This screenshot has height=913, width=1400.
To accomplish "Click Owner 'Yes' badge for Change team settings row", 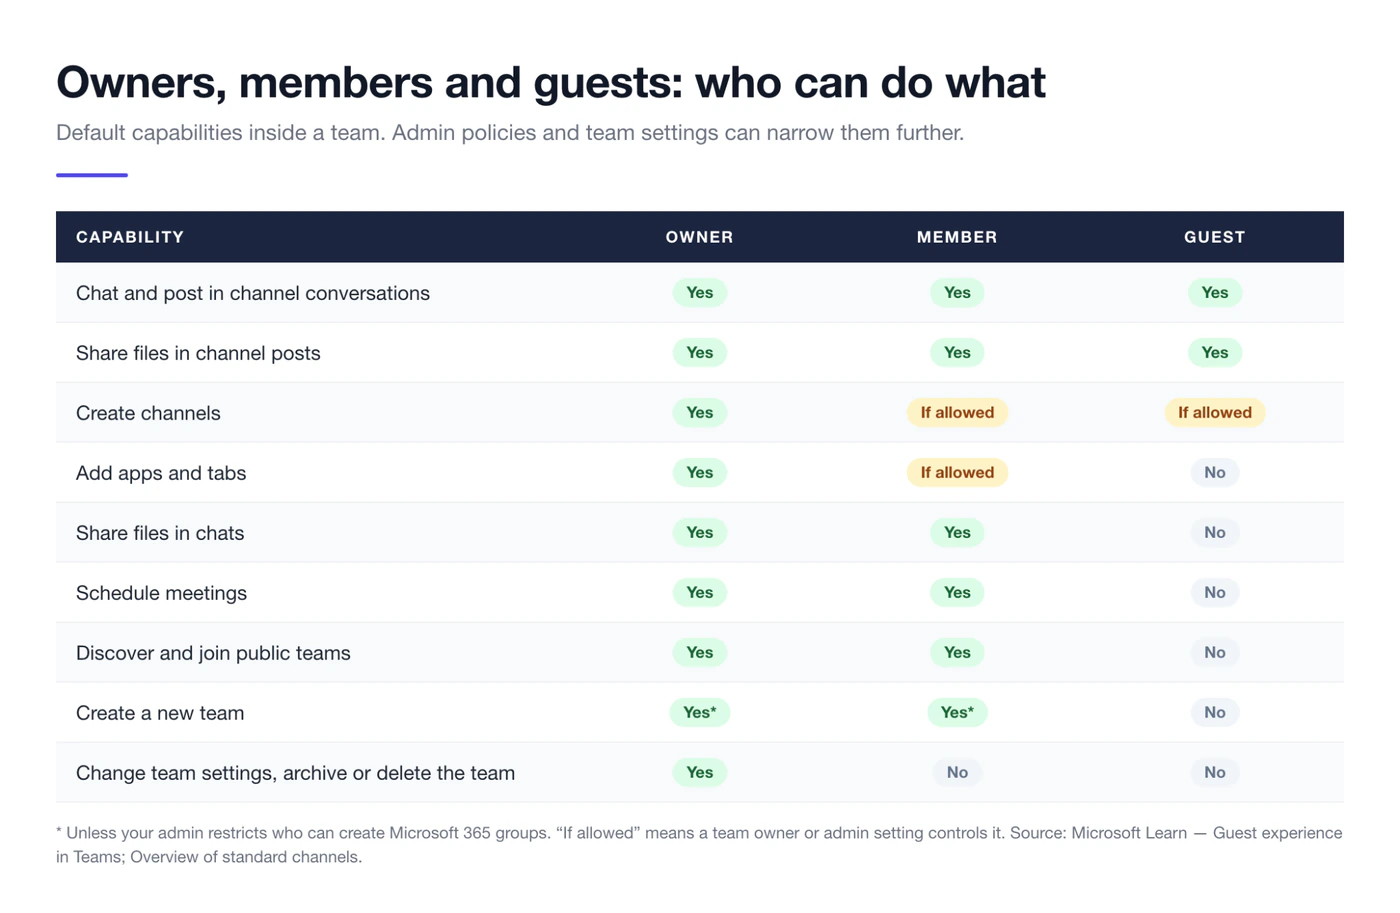I will coord(700,772).
